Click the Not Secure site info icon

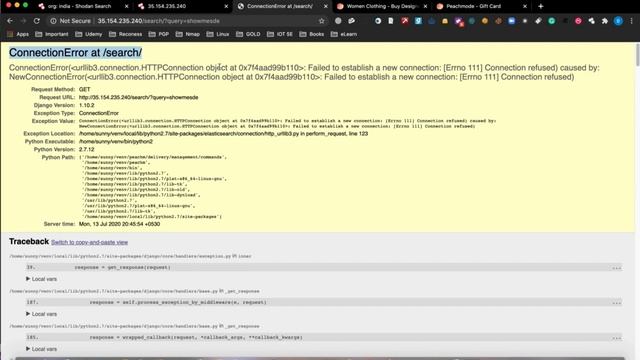coord(53,21)
